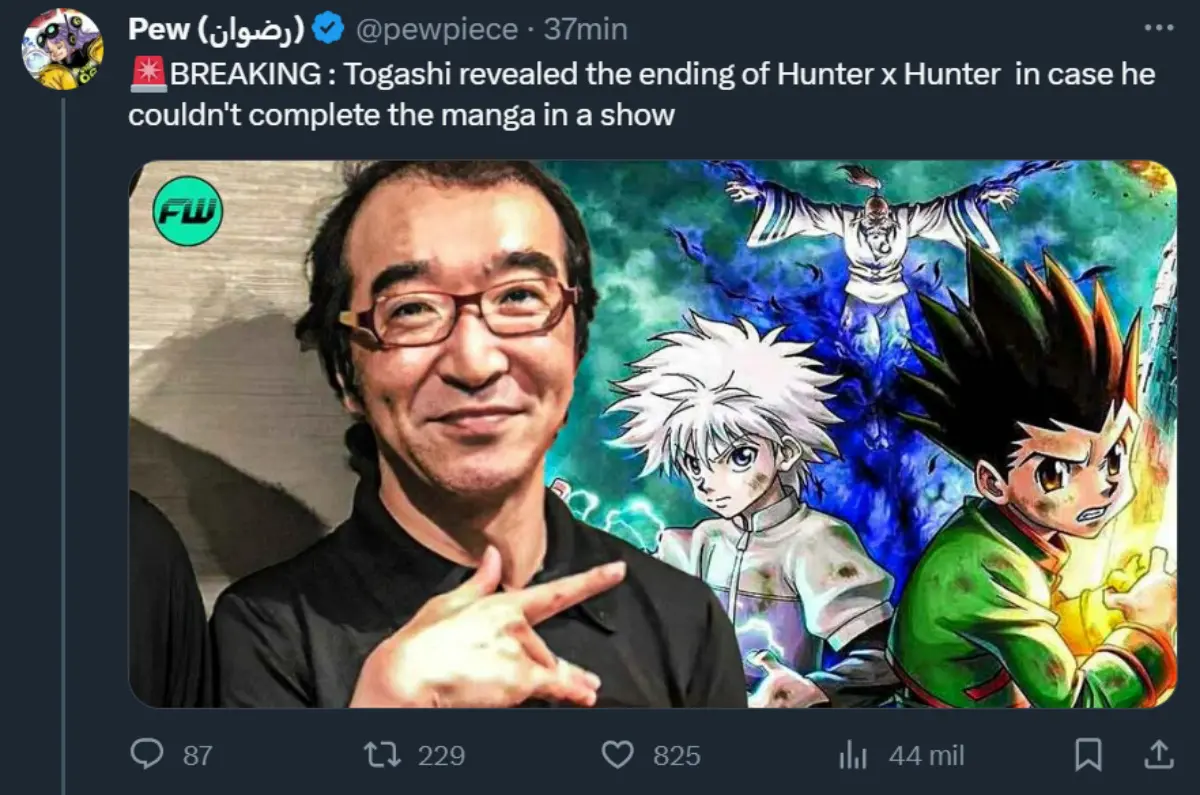Click the 229 repost count
Screen dimensions: 1200x795
tap(441, 755)
